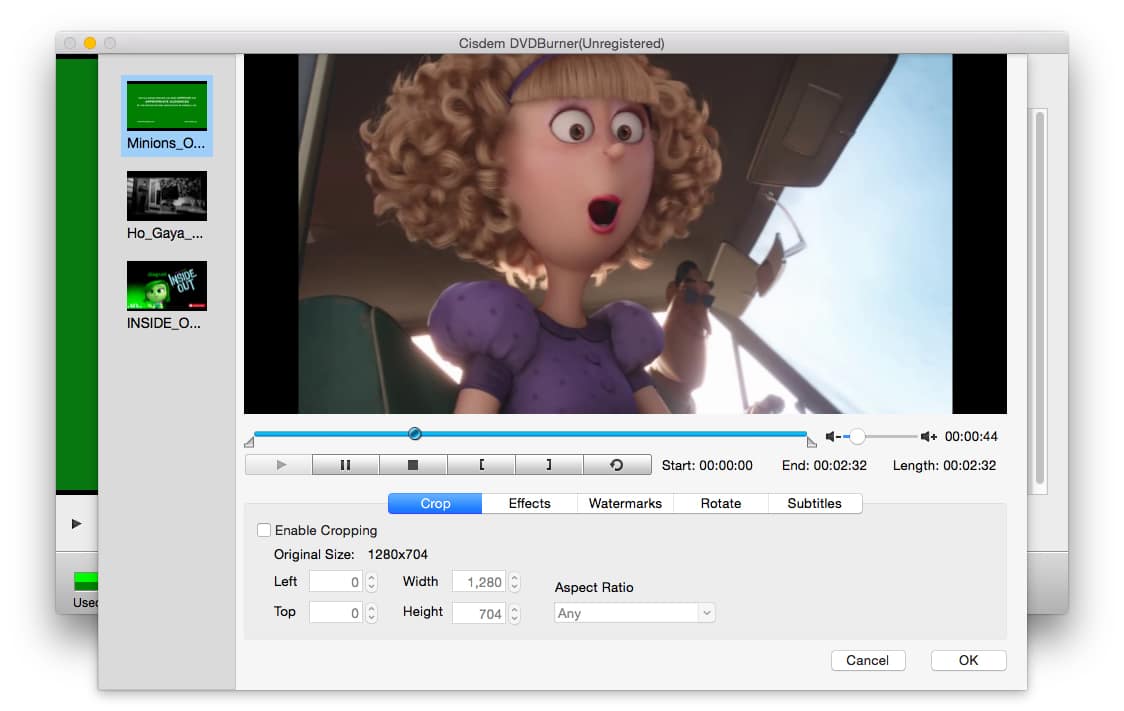The height and width of the screenshot is (711, 1124).
Task: Set trim end with right bracket button
Action: coord(548,465)
